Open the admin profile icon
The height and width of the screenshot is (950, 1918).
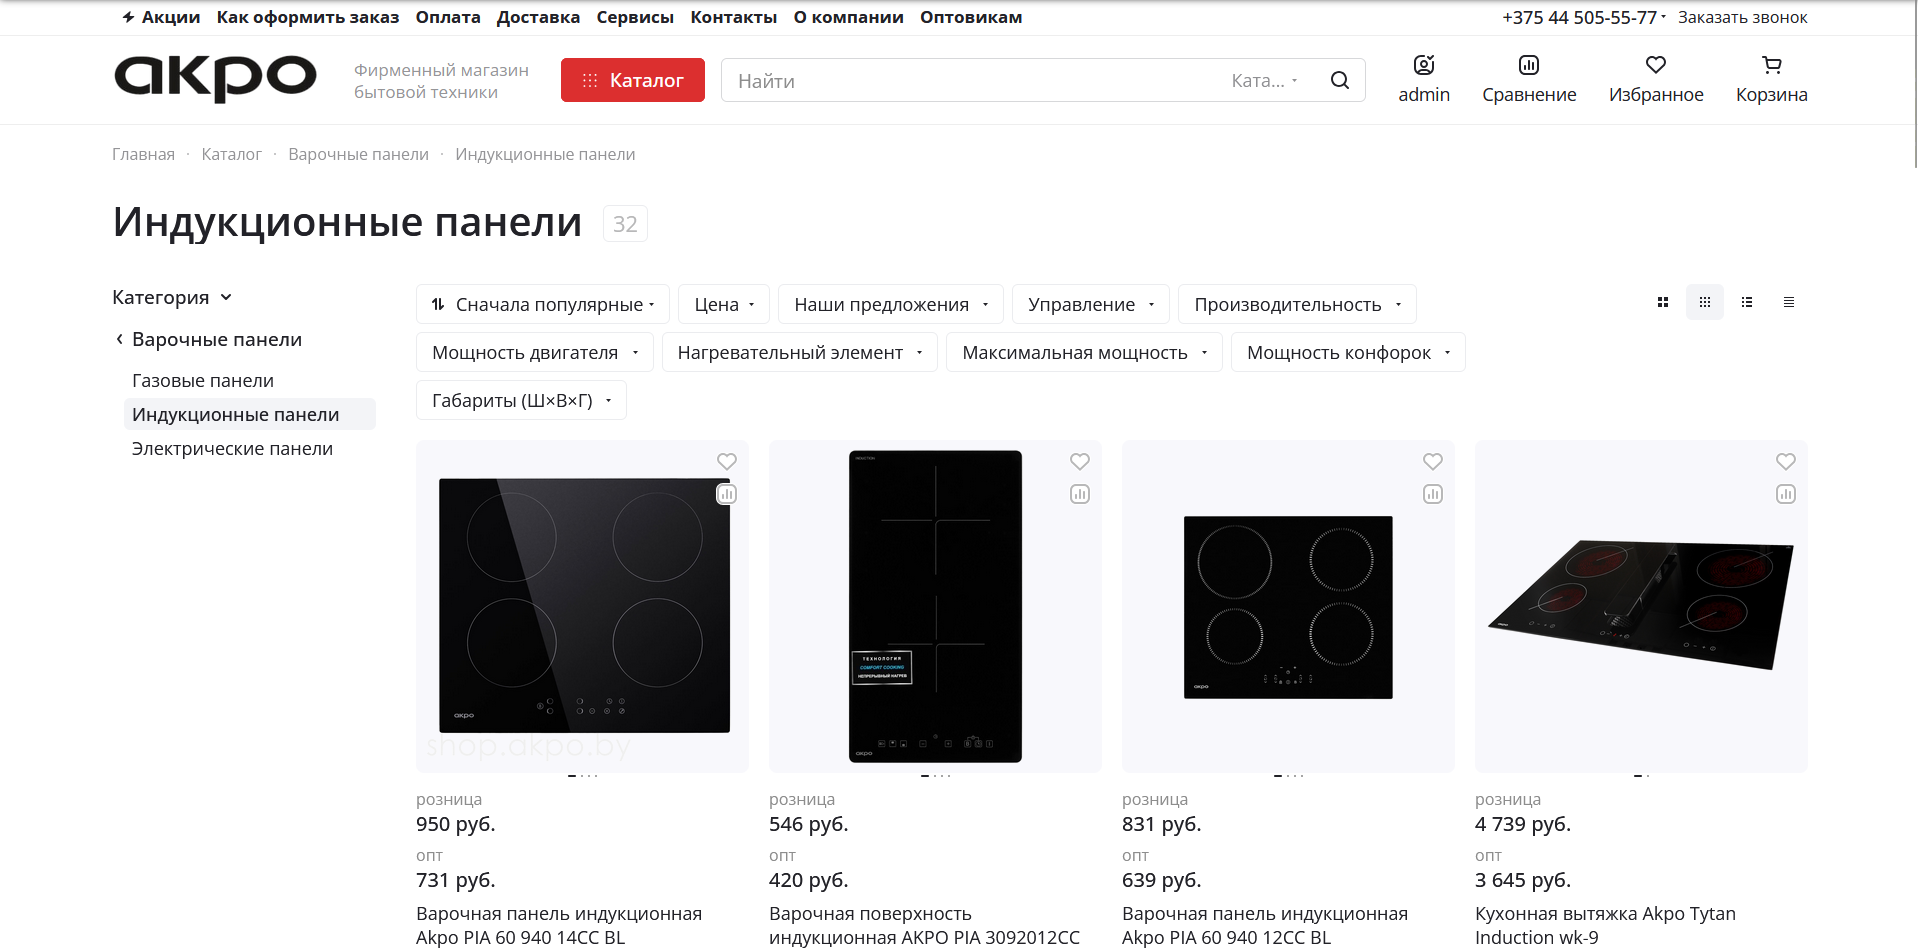(x=1423, y=66)
